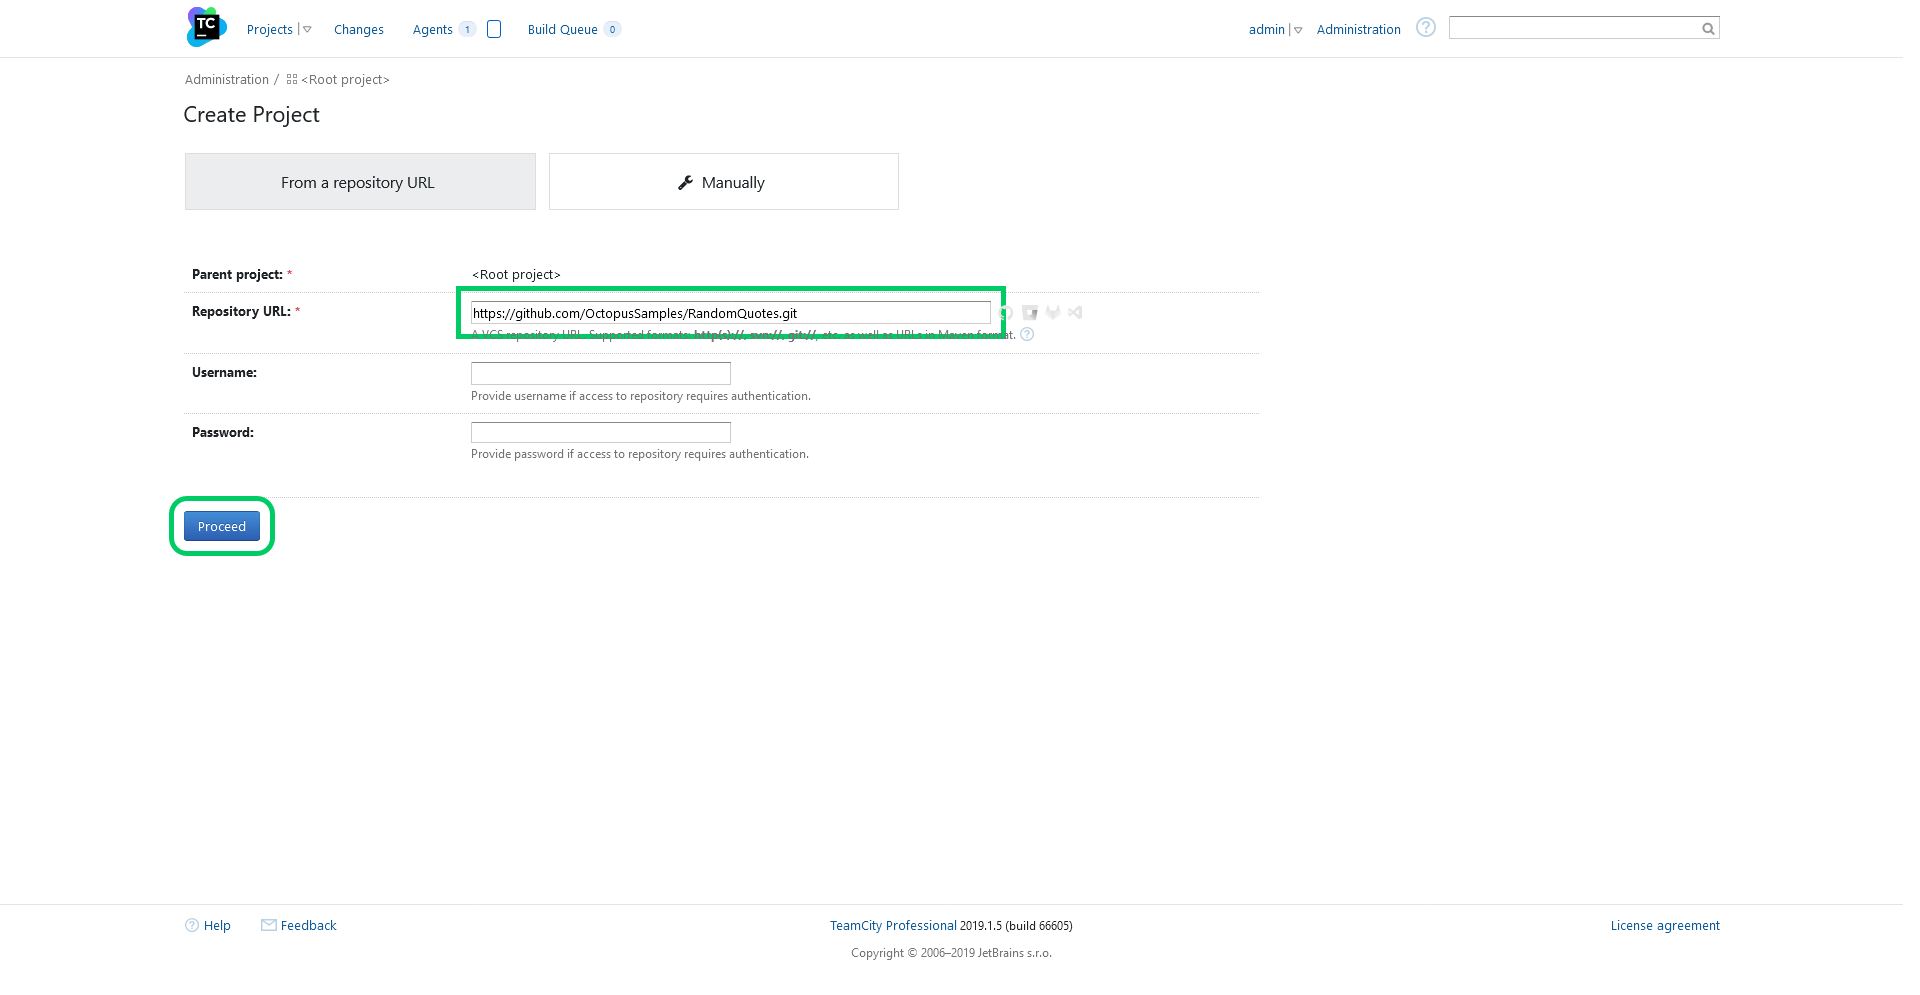The width and height of the screenshot is (1920, 995).
Task: Click the TeamCity logo icon
Action: click(206, 27)
